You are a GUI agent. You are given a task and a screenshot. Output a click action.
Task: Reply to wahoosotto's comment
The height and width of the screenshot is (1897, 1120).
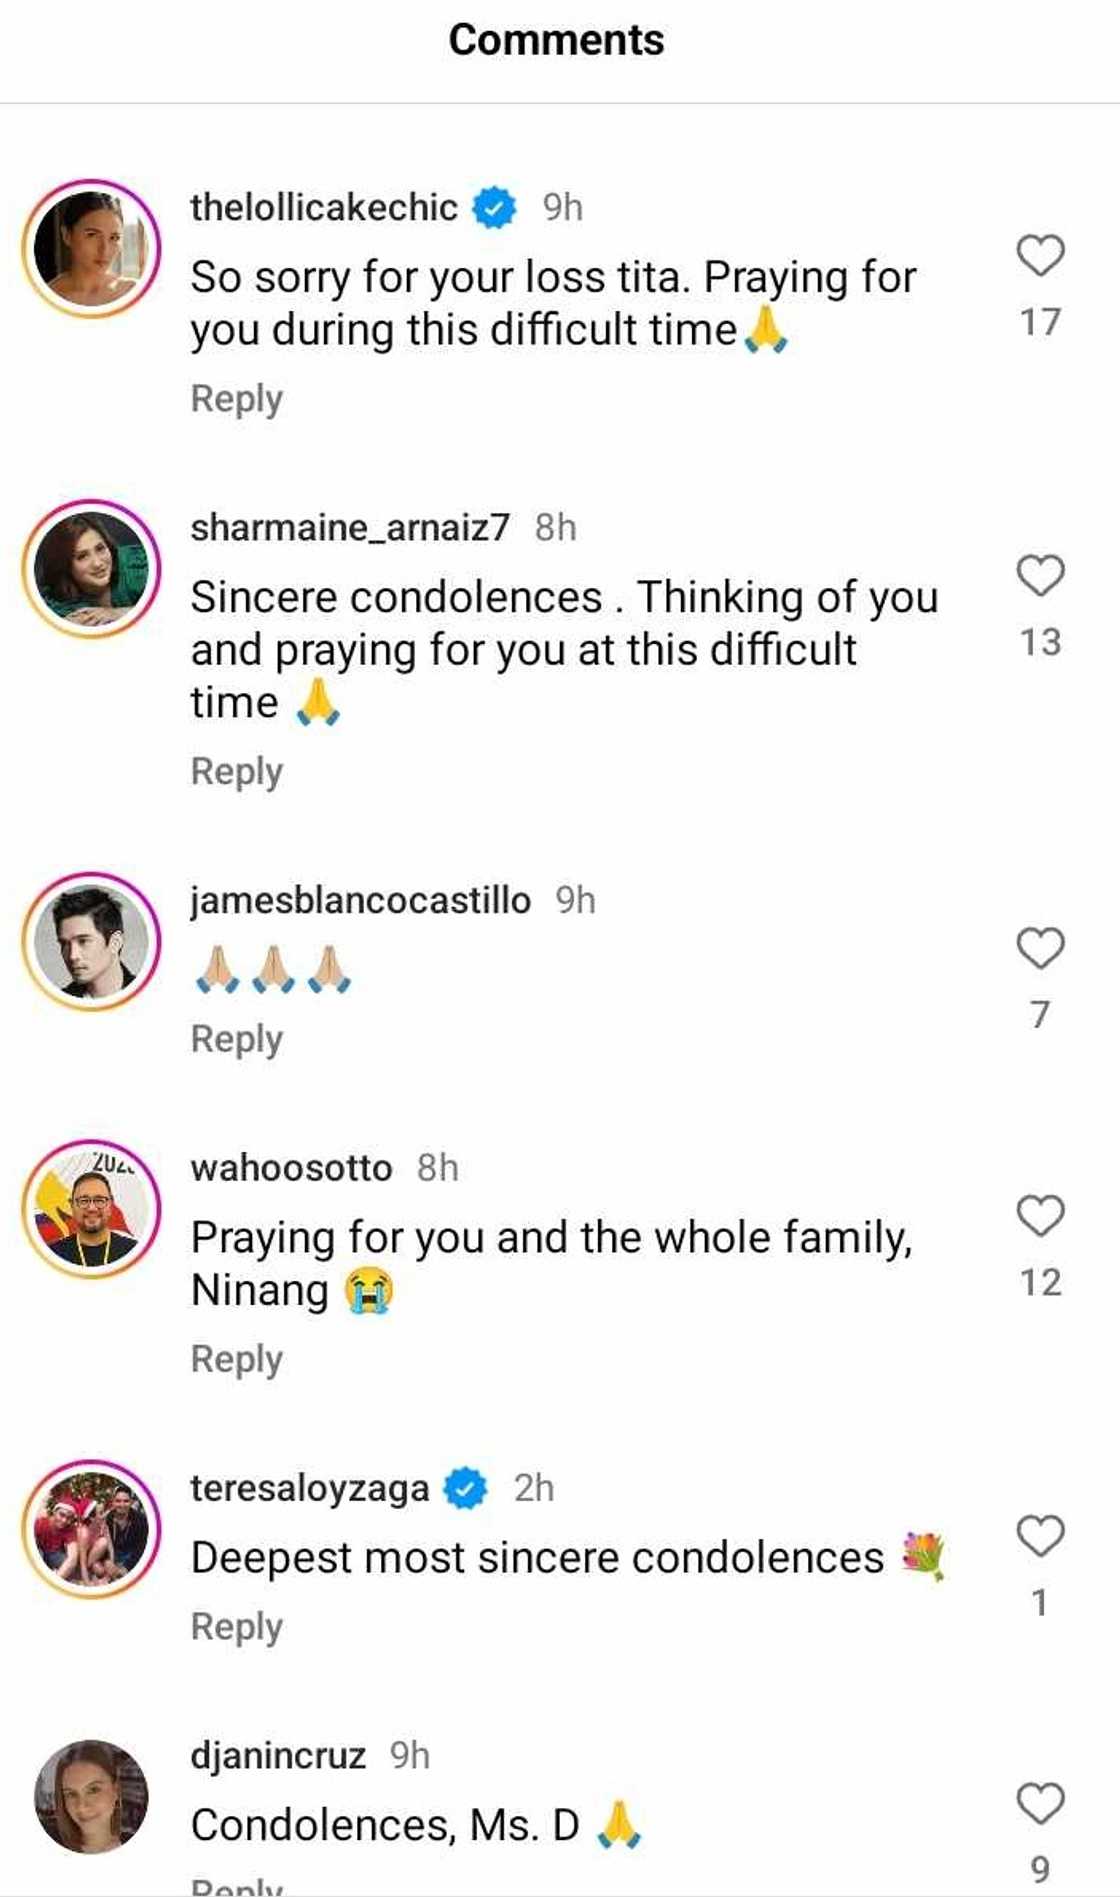[237, 1359]
